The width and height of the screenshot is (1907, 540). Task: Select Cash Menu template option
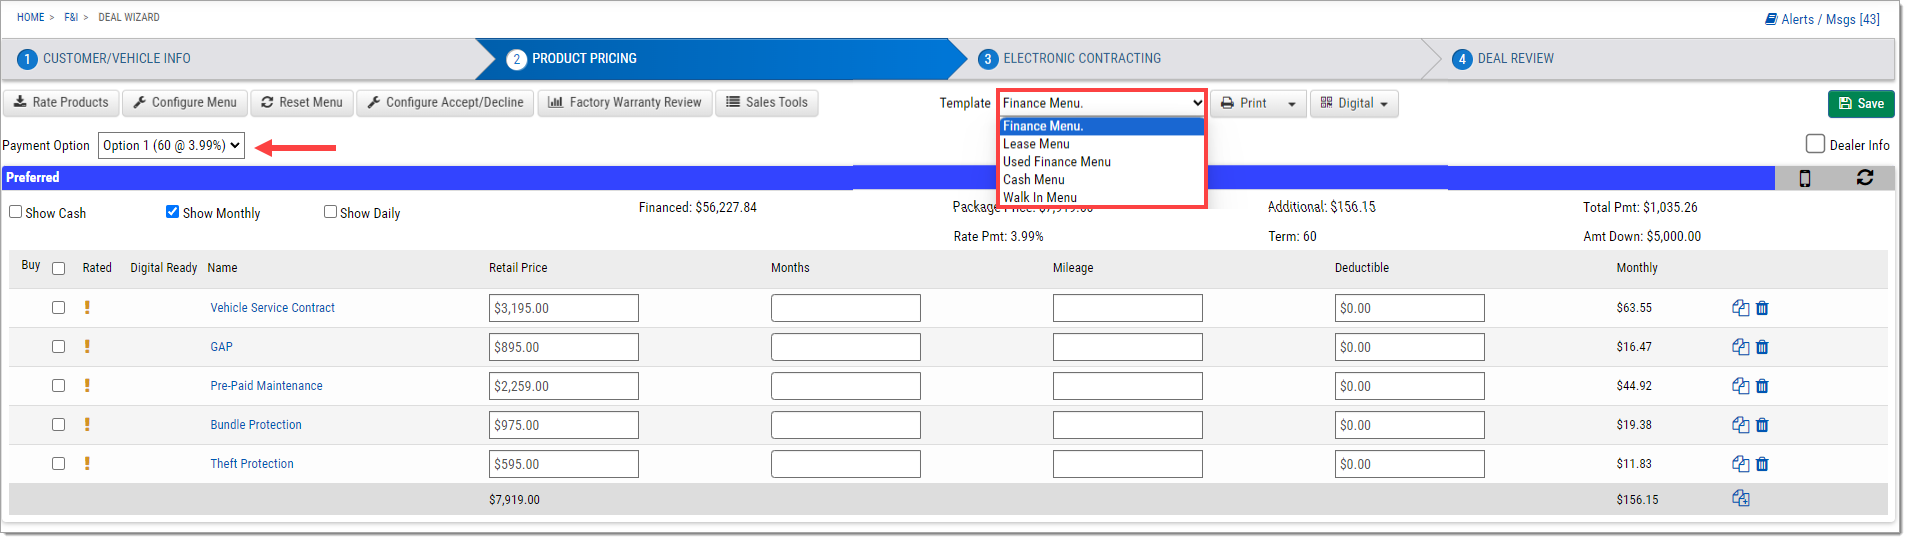tap(1102, 180)
